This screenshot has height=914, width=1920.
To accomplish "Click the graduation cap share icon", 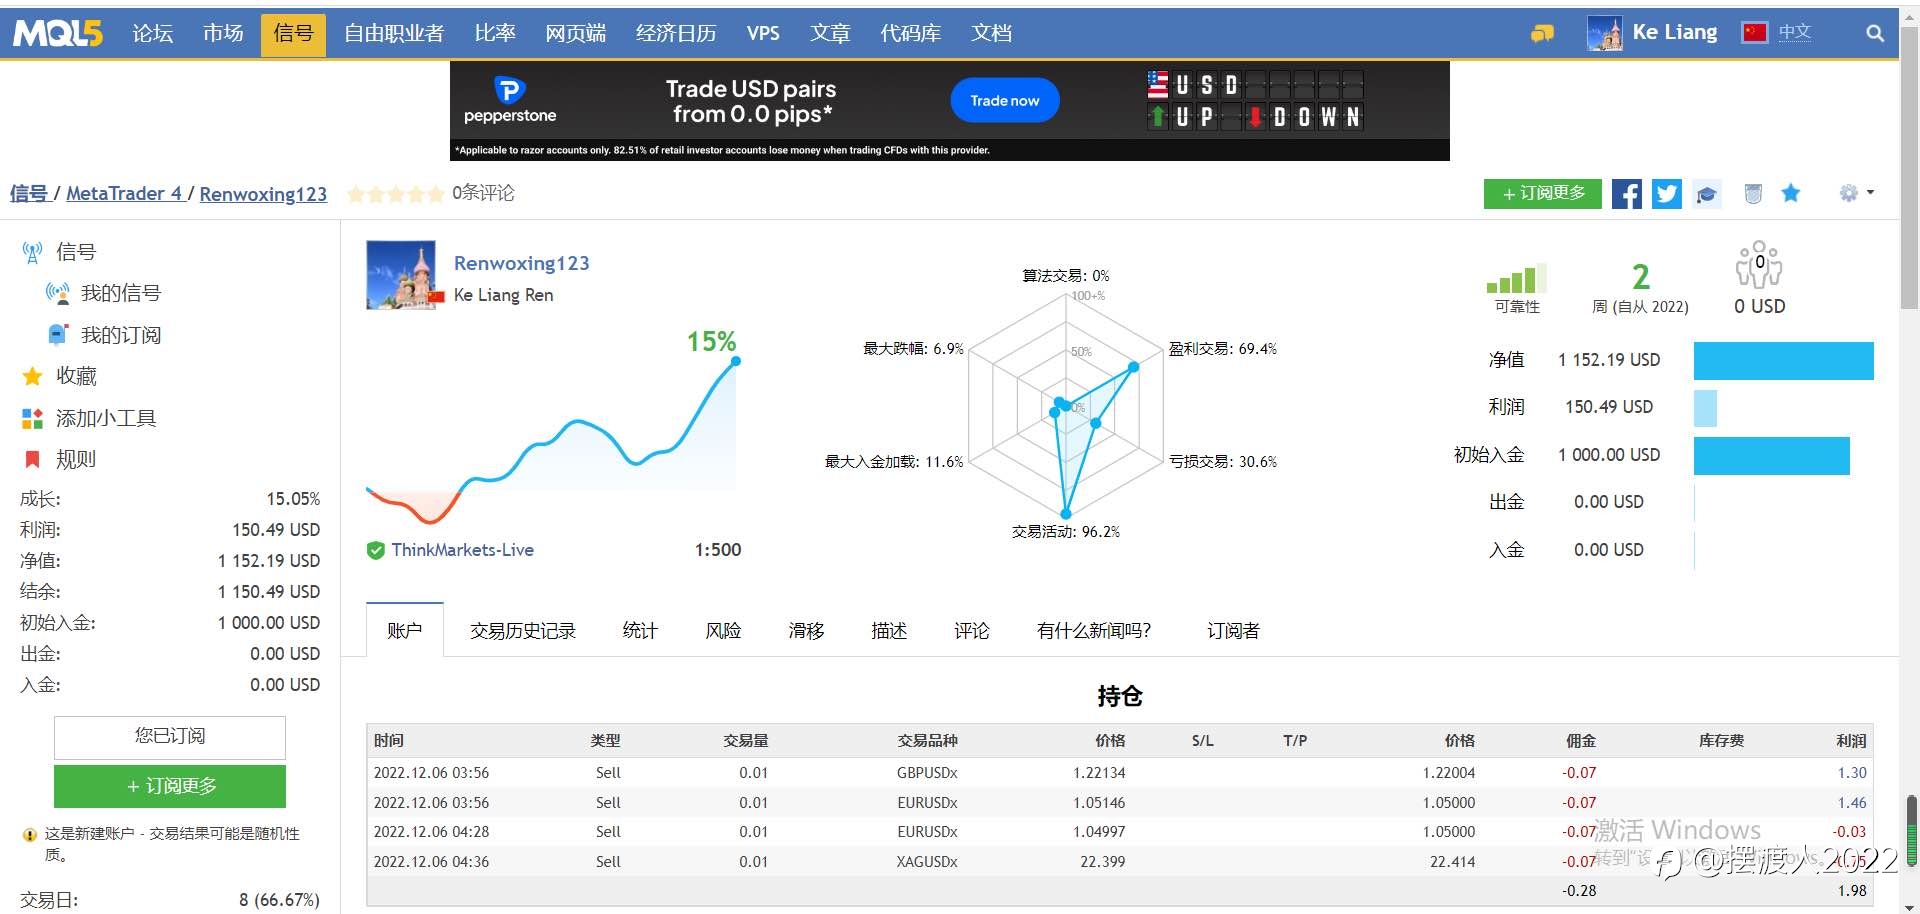I will click(1707, 194).
